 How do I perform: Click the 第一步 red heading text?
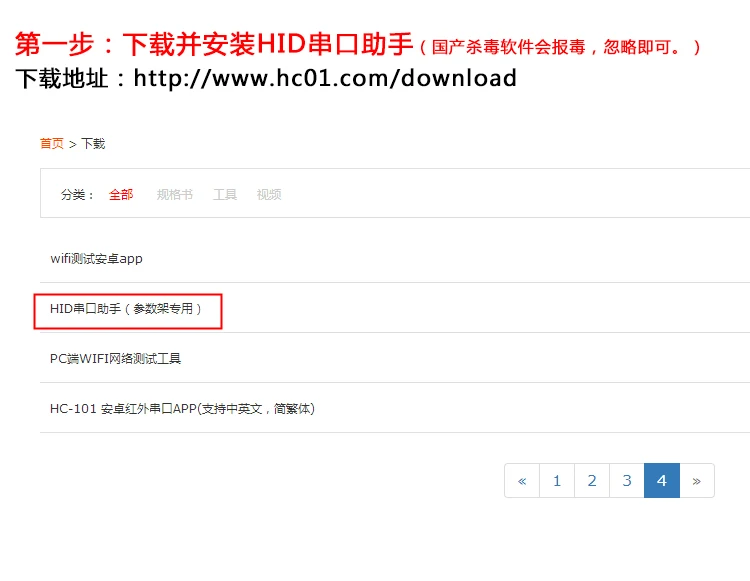point(55,44)
